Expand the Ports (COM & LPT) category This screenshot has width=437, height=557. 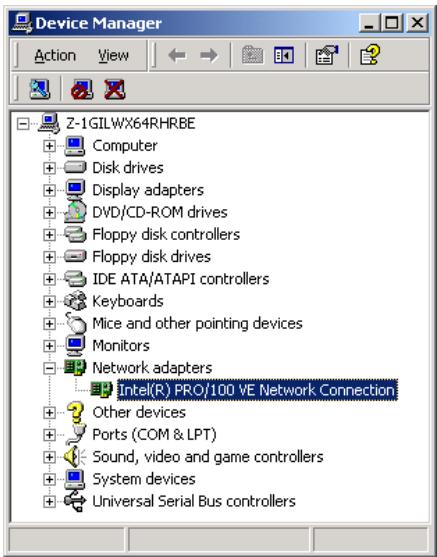click(x=49, y=435)
